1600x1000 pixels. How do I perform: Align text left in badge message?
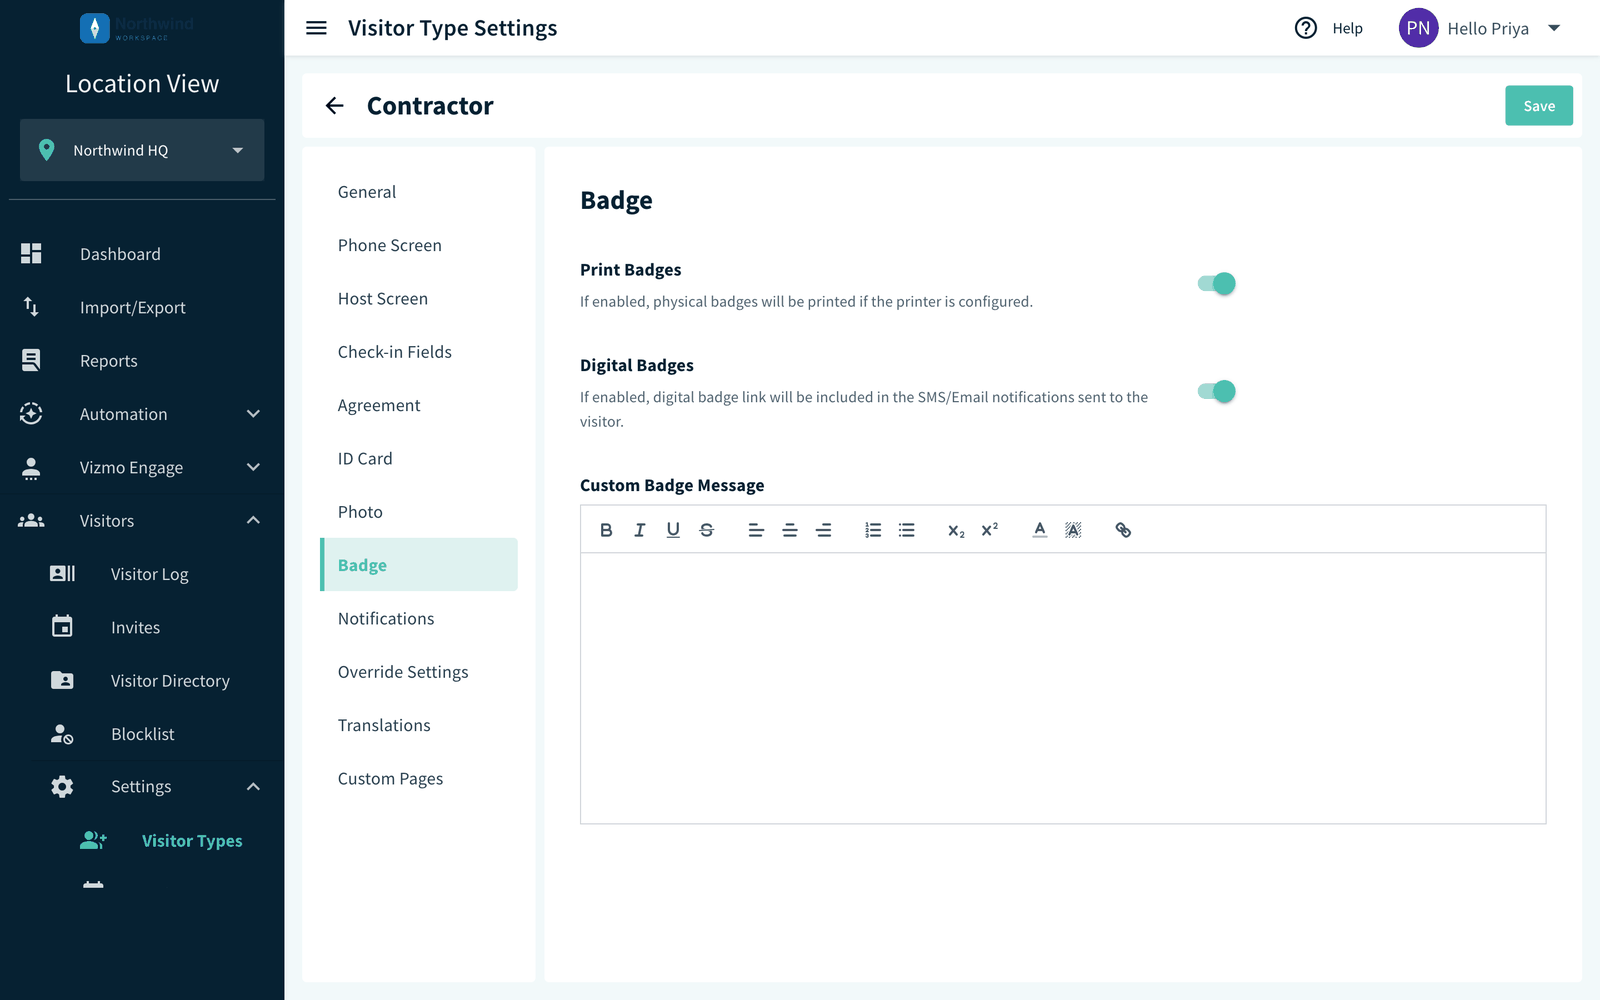(x=756, y=530)
